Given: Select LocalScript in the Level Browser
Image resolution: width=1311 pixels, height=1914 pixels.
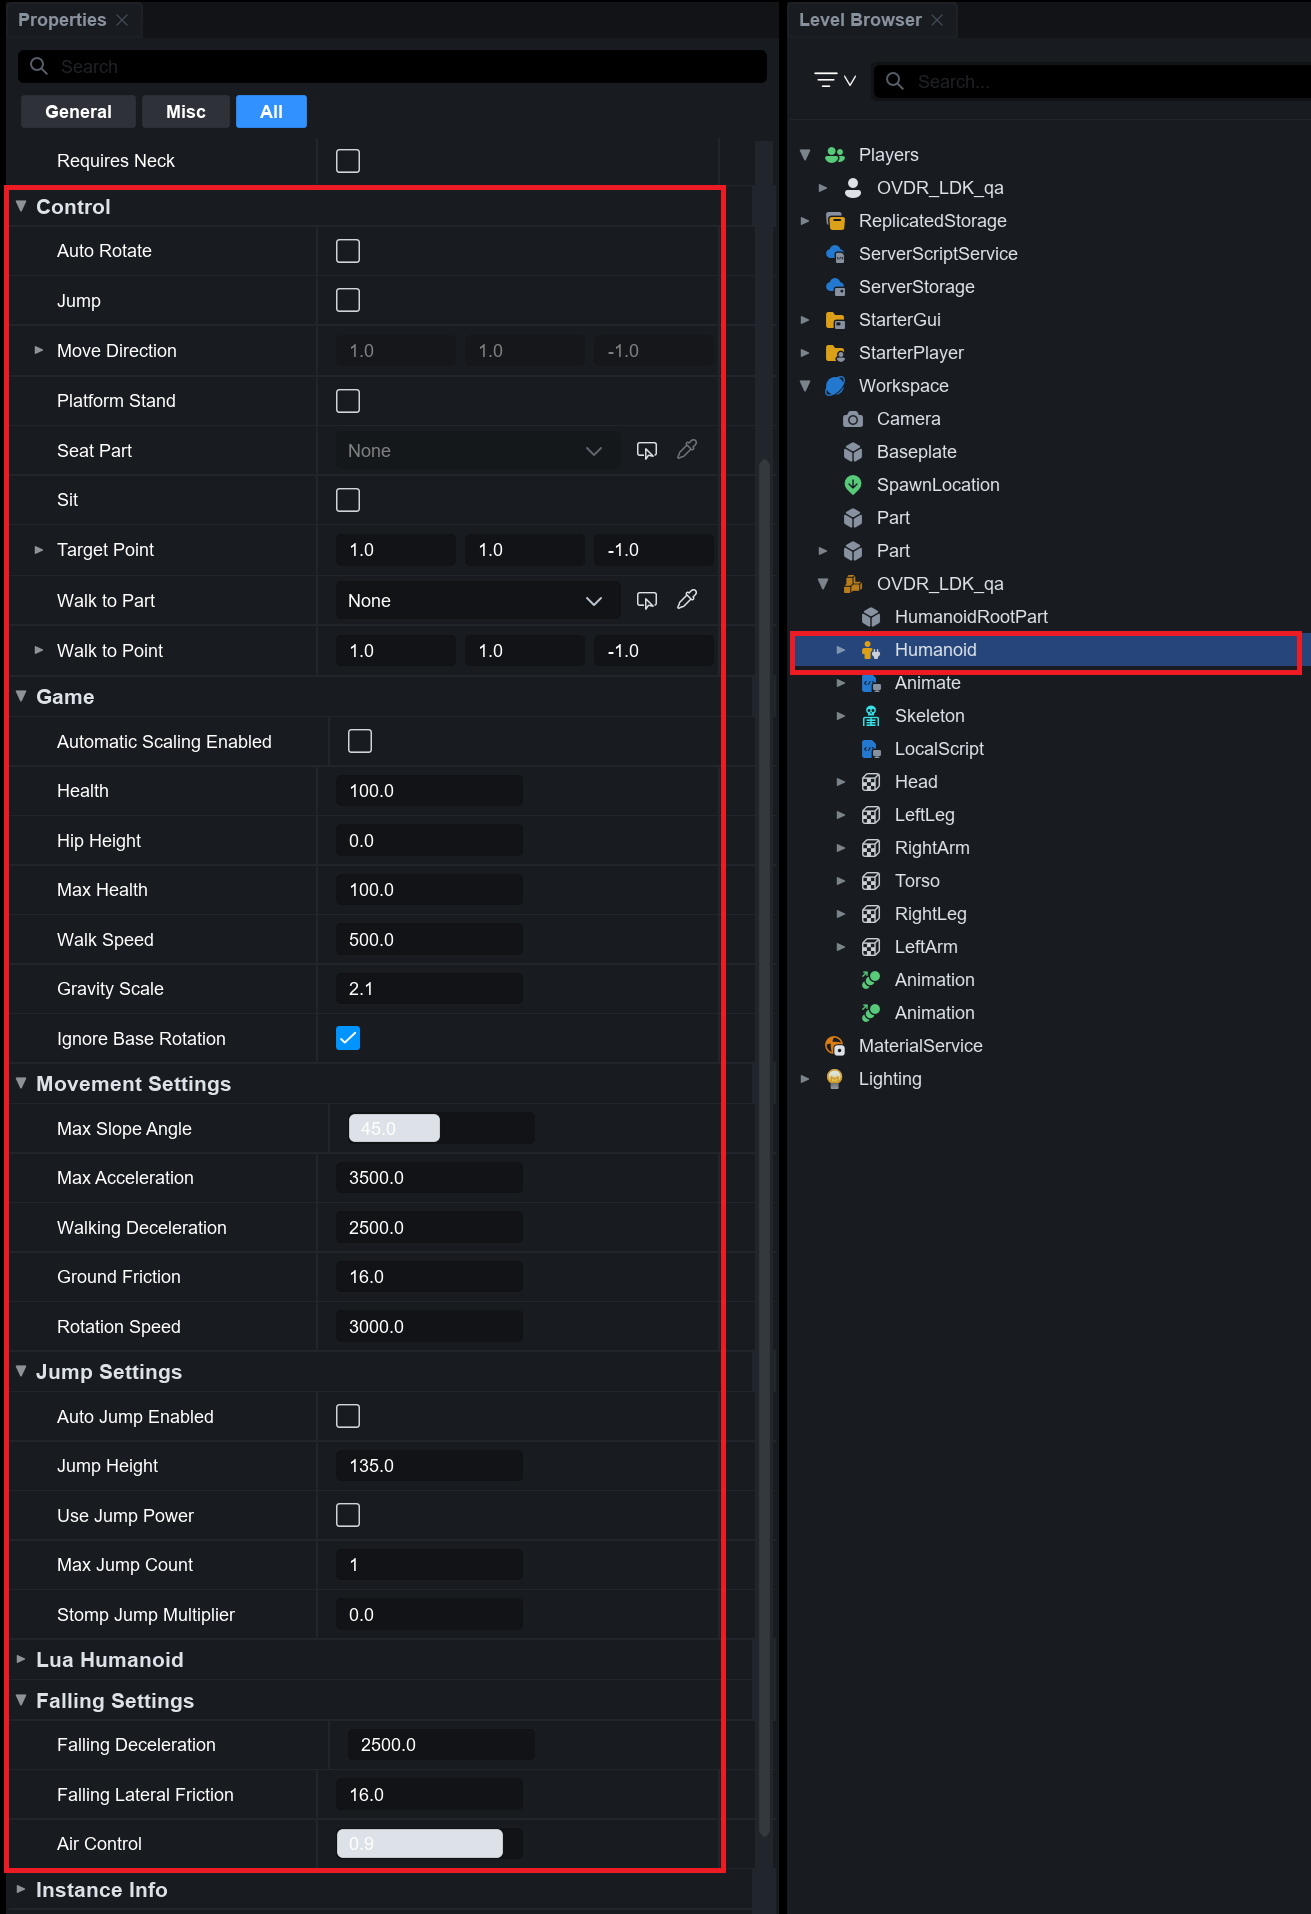Looking at the screenshot, I should point(938,749).
